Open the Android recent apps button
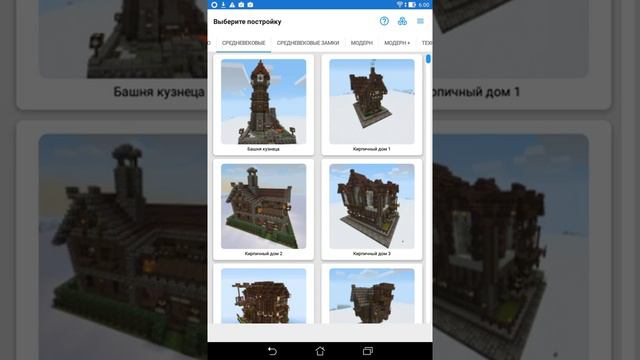Image resolution: width=640 pixels, height=360 pixels. tap(368, 351)
